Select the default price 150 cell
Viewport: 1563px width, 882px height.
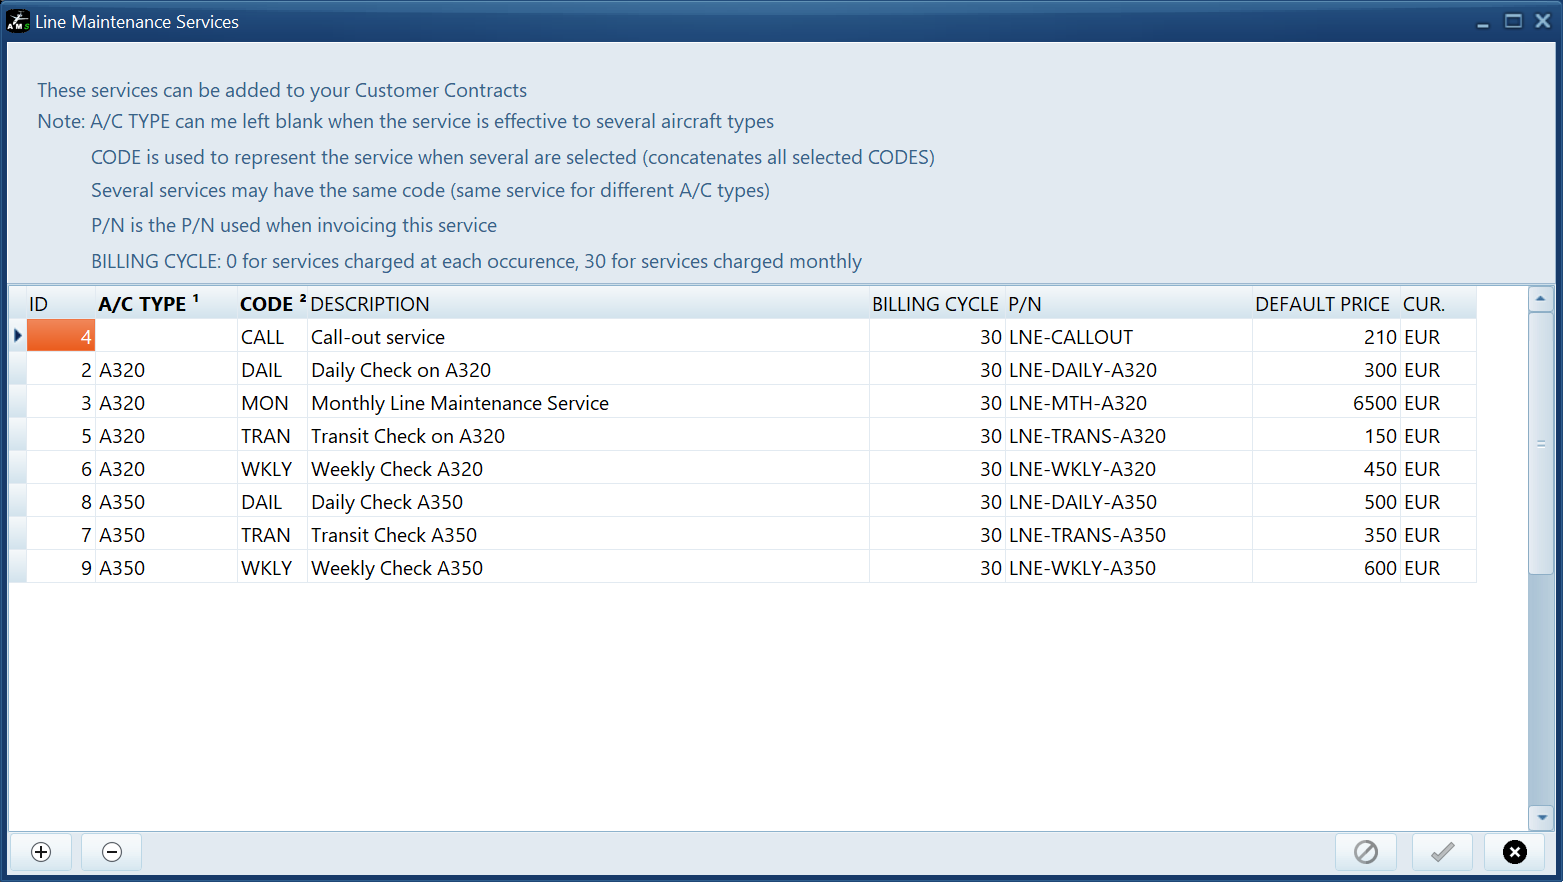(1325, 436)
